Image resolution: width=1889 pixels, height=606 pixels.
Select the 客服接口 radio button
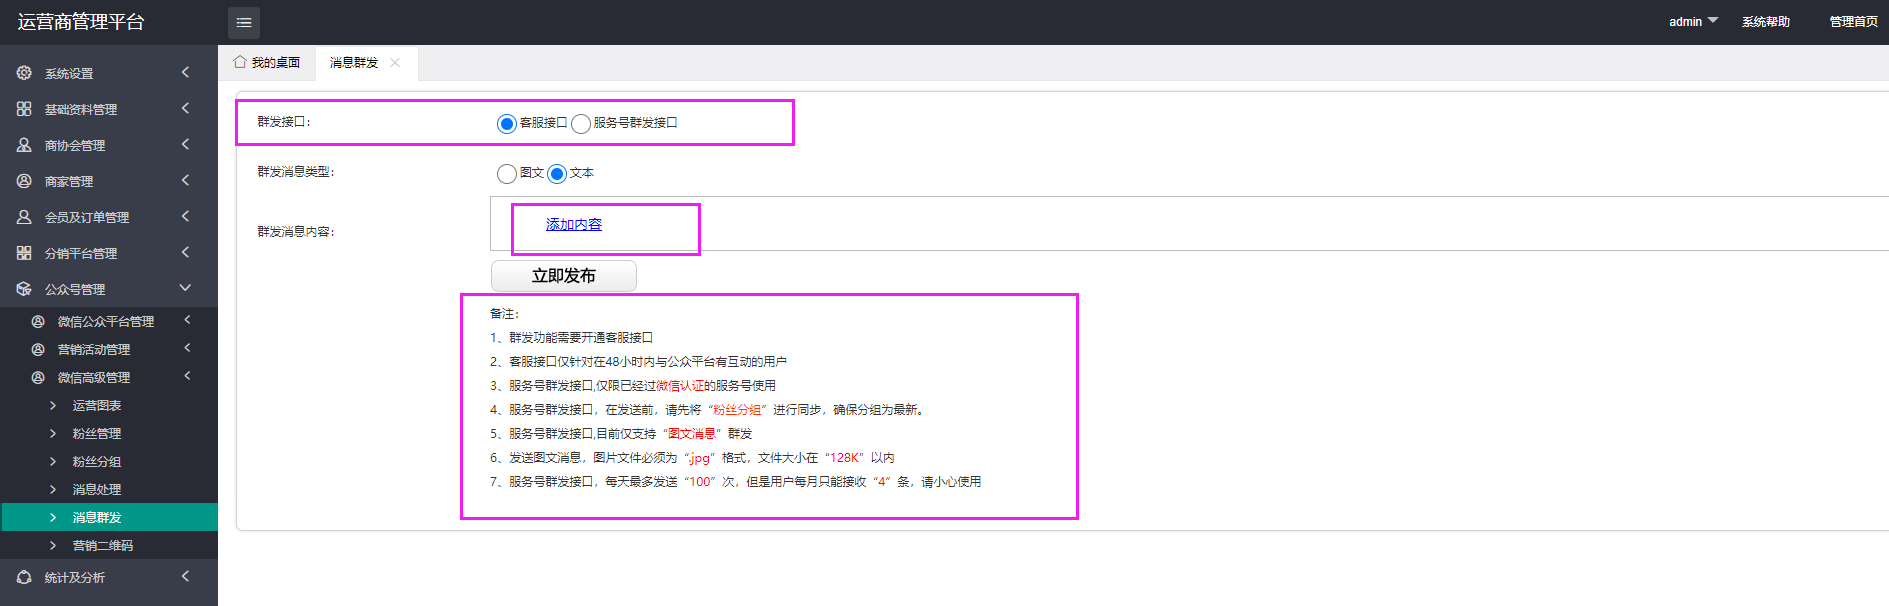[x=507, y=124]
